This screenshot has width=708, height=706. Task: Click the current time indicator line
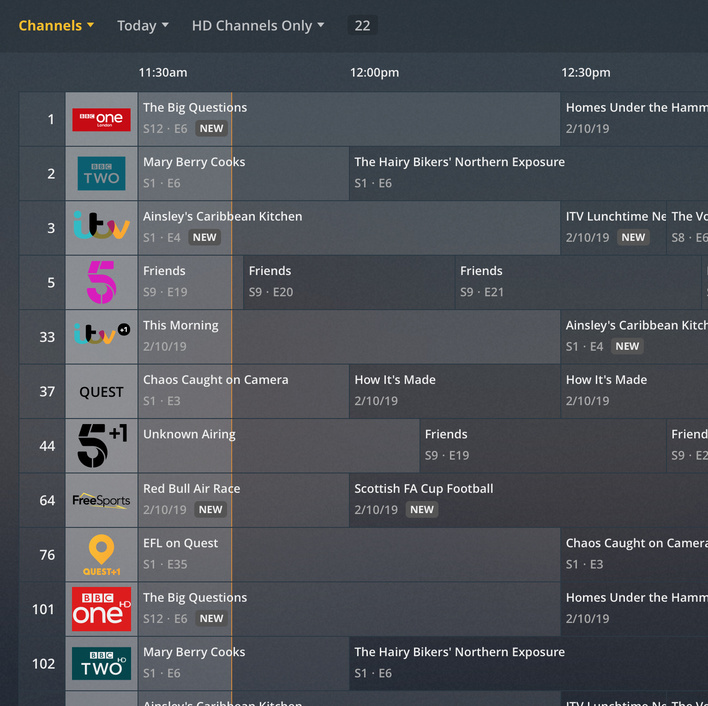coord(232,399)
